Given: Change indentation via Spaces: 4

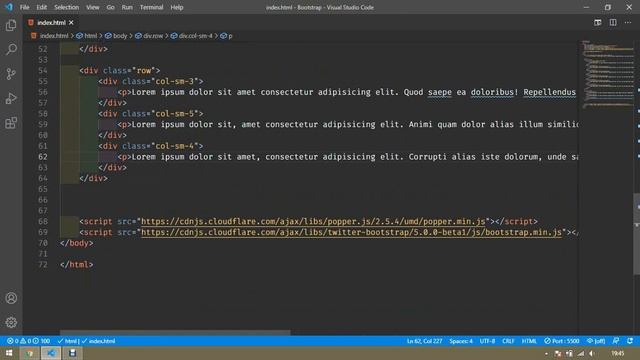Looking at the screenshot, I should [461, 341].
